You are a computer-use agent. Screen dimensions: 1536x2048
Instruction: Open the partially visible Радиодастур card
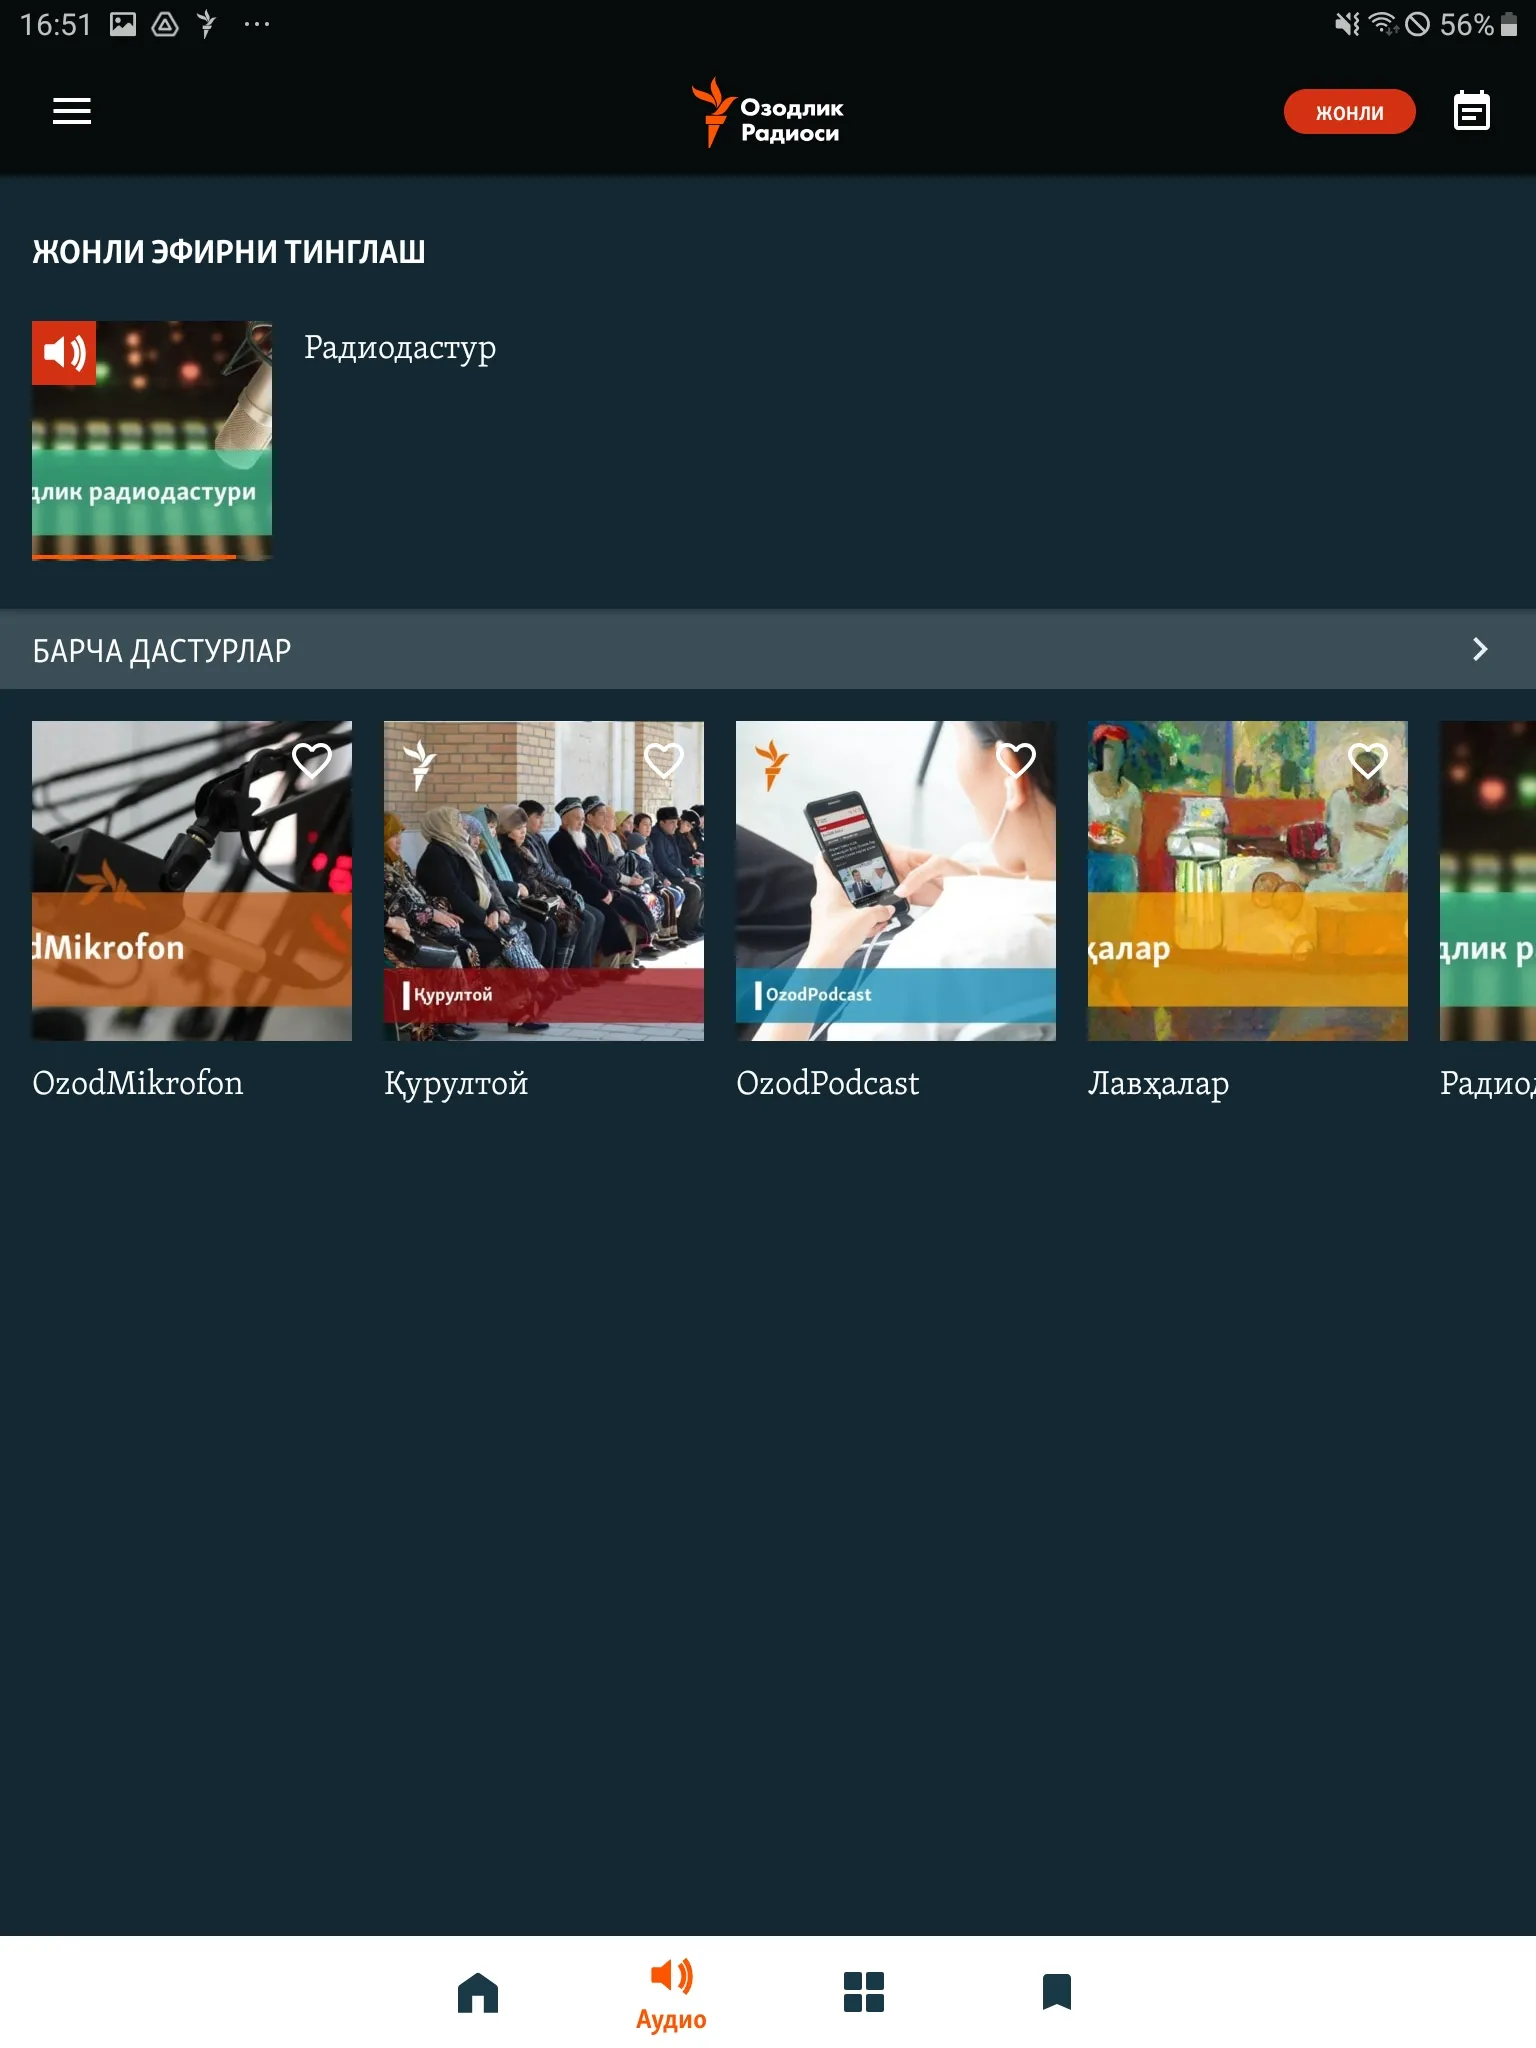coord(1488,881)
